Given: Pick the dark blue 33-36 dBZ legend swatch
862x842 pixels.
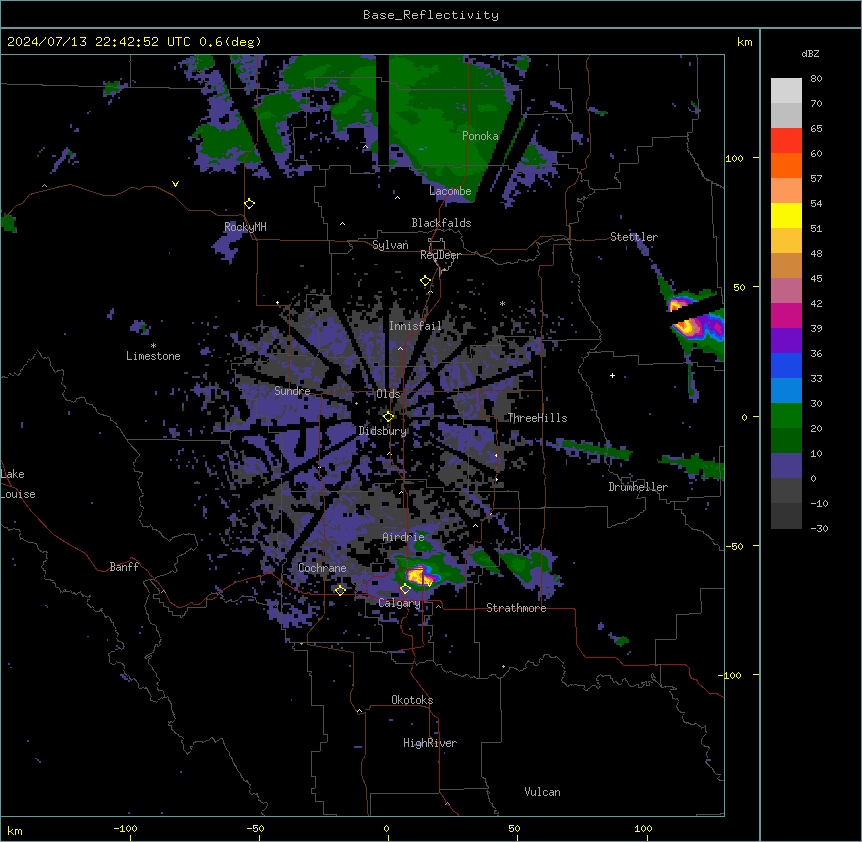Looking at the screenshot, I should pyautogui.click(x=786, y=366).
